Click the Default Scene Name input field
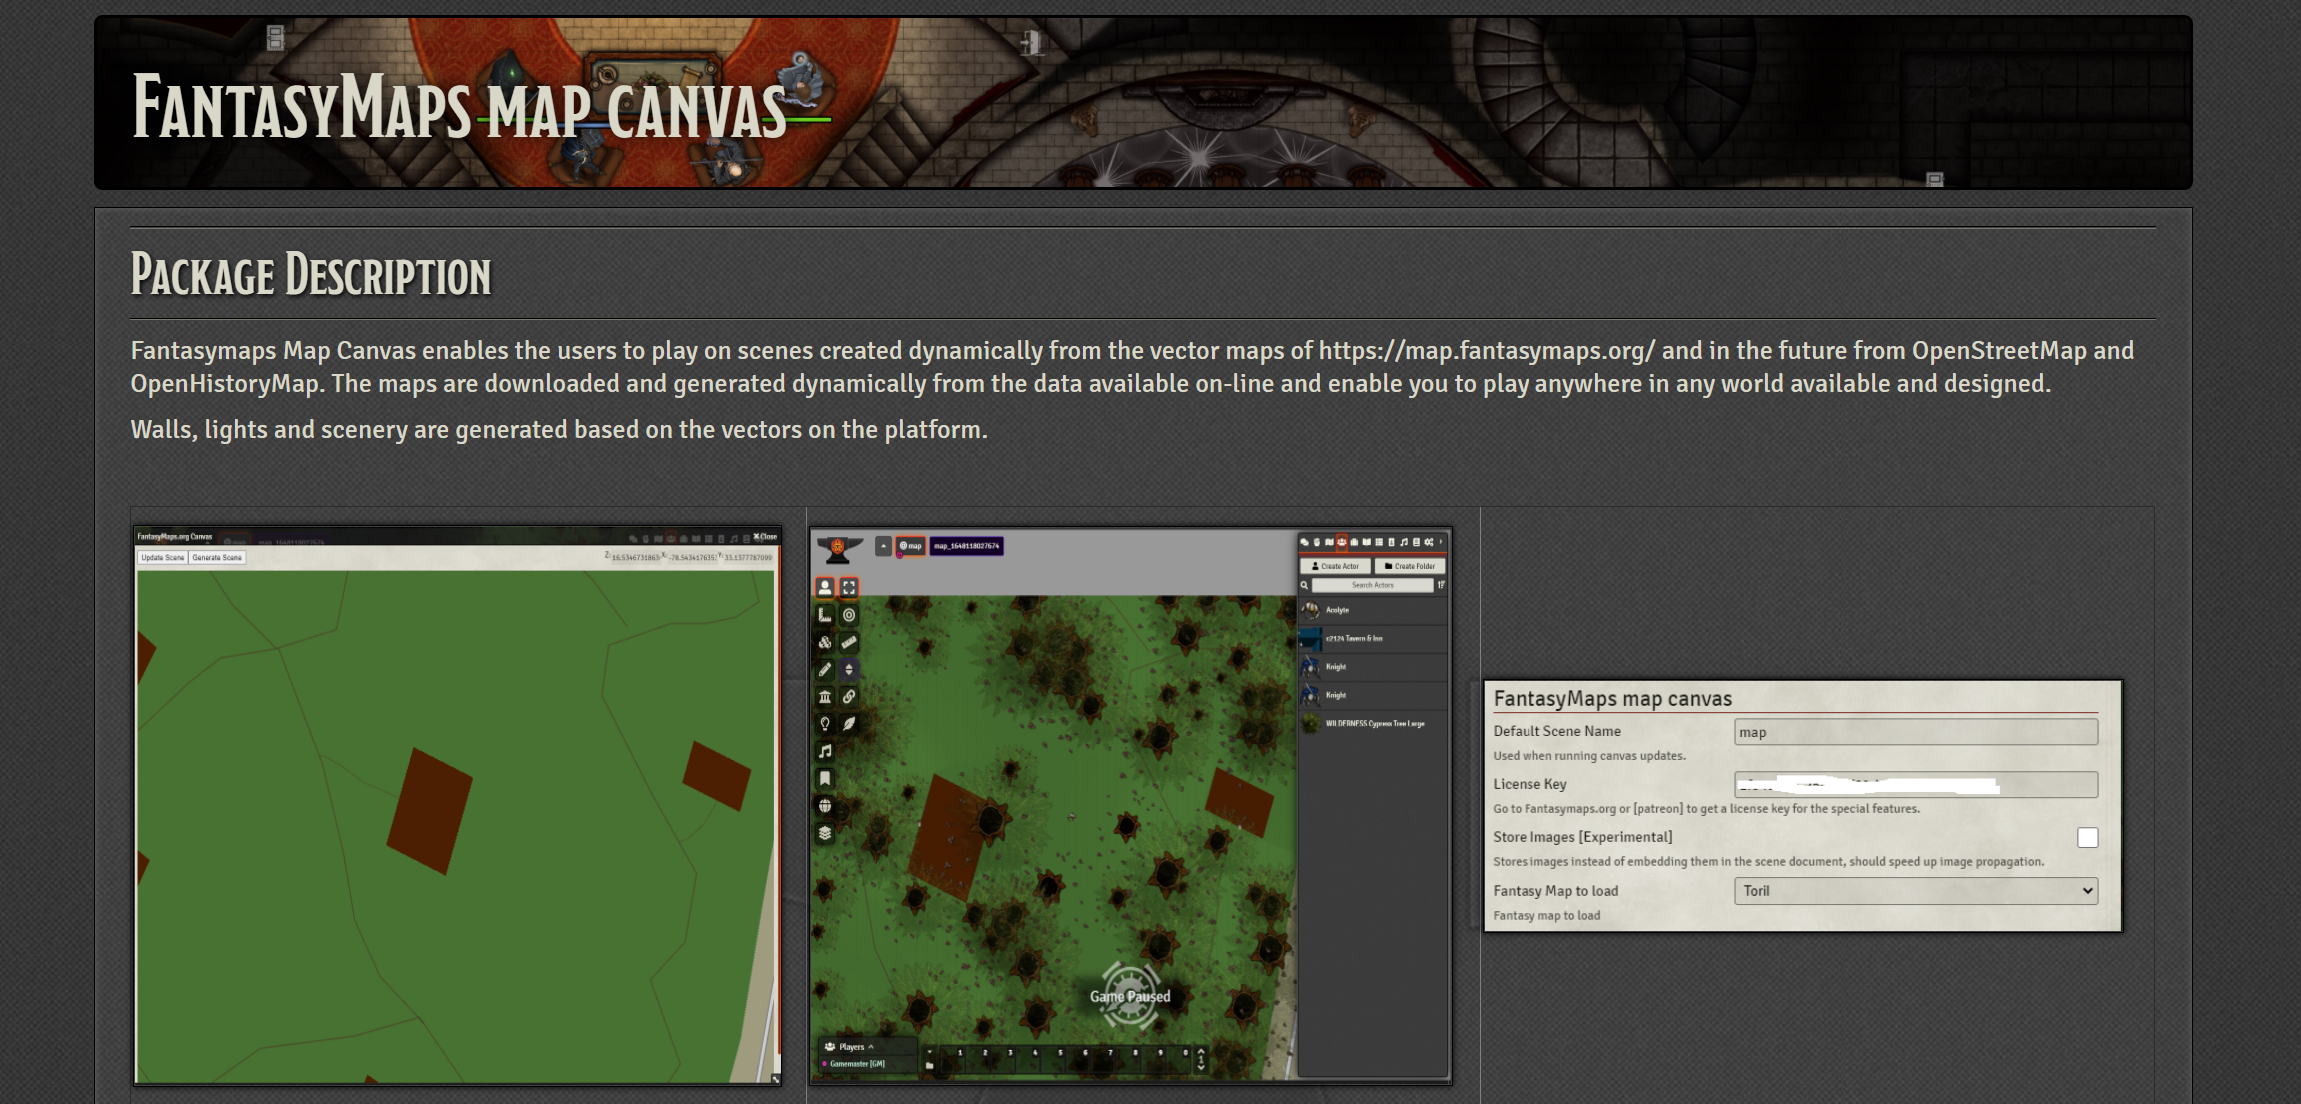 coord(1916,732)
